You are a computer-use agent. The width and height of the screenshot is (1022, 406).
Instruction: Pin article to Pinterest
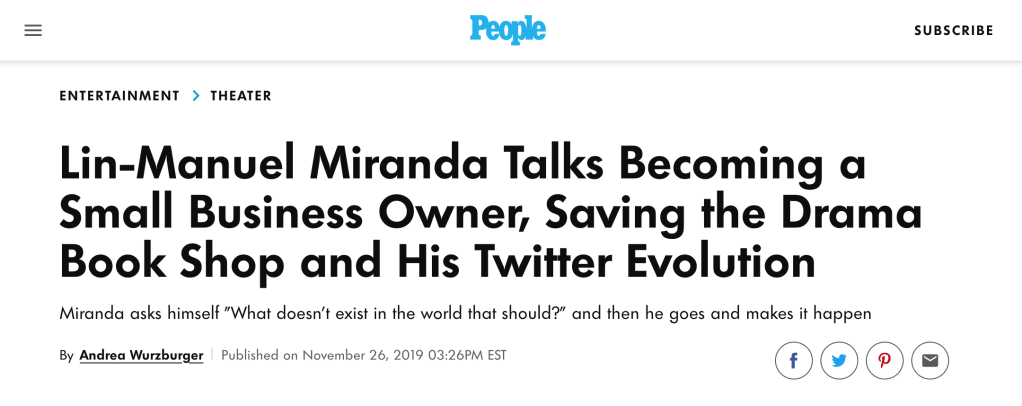[x=885, y=360]
